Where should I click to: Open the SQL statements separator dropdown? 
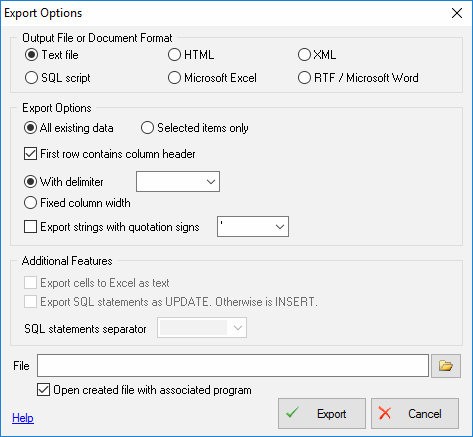coord(202,328)
